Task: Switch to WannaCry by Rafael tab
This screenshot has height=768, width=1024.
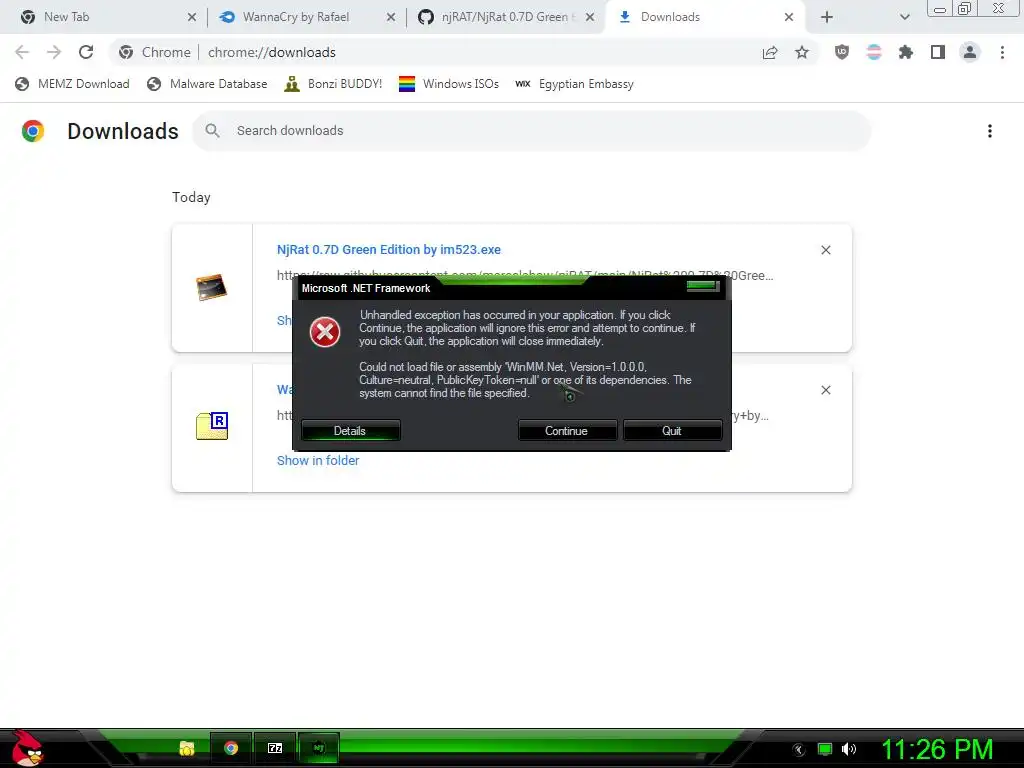Action: tap(307, 17)
